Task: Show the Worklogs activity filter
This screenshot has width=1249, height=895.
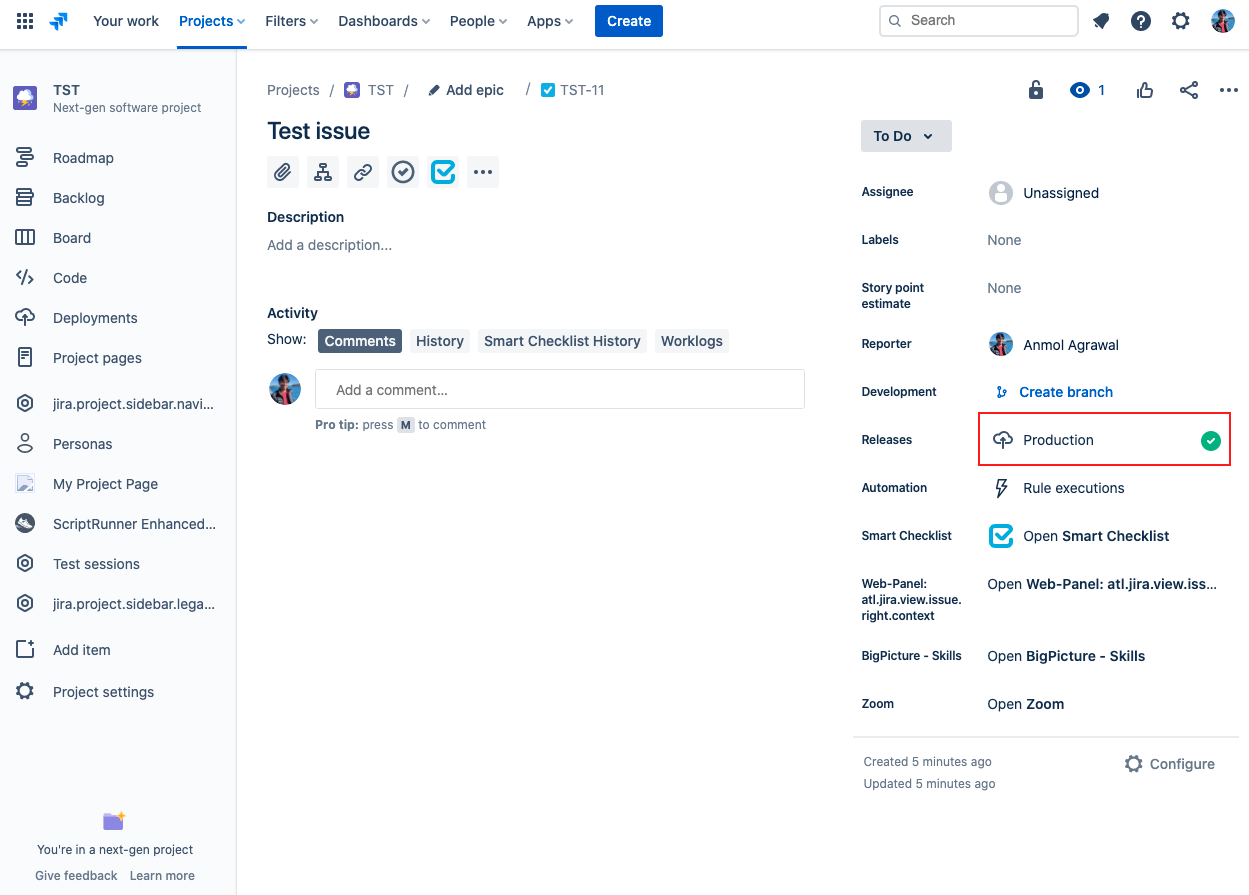Action: tap(691, 341)
